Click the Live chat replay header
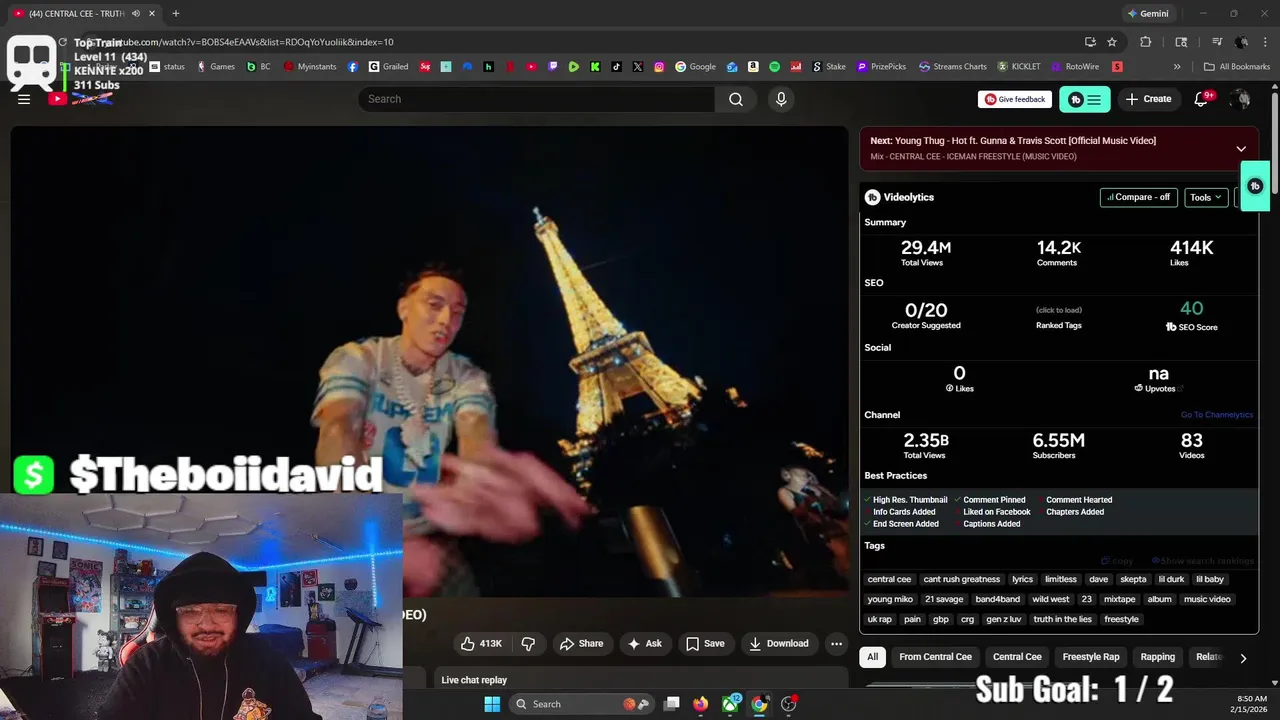Image resolution: width=1280 pixels, height=720 pixels. [474, 680]
